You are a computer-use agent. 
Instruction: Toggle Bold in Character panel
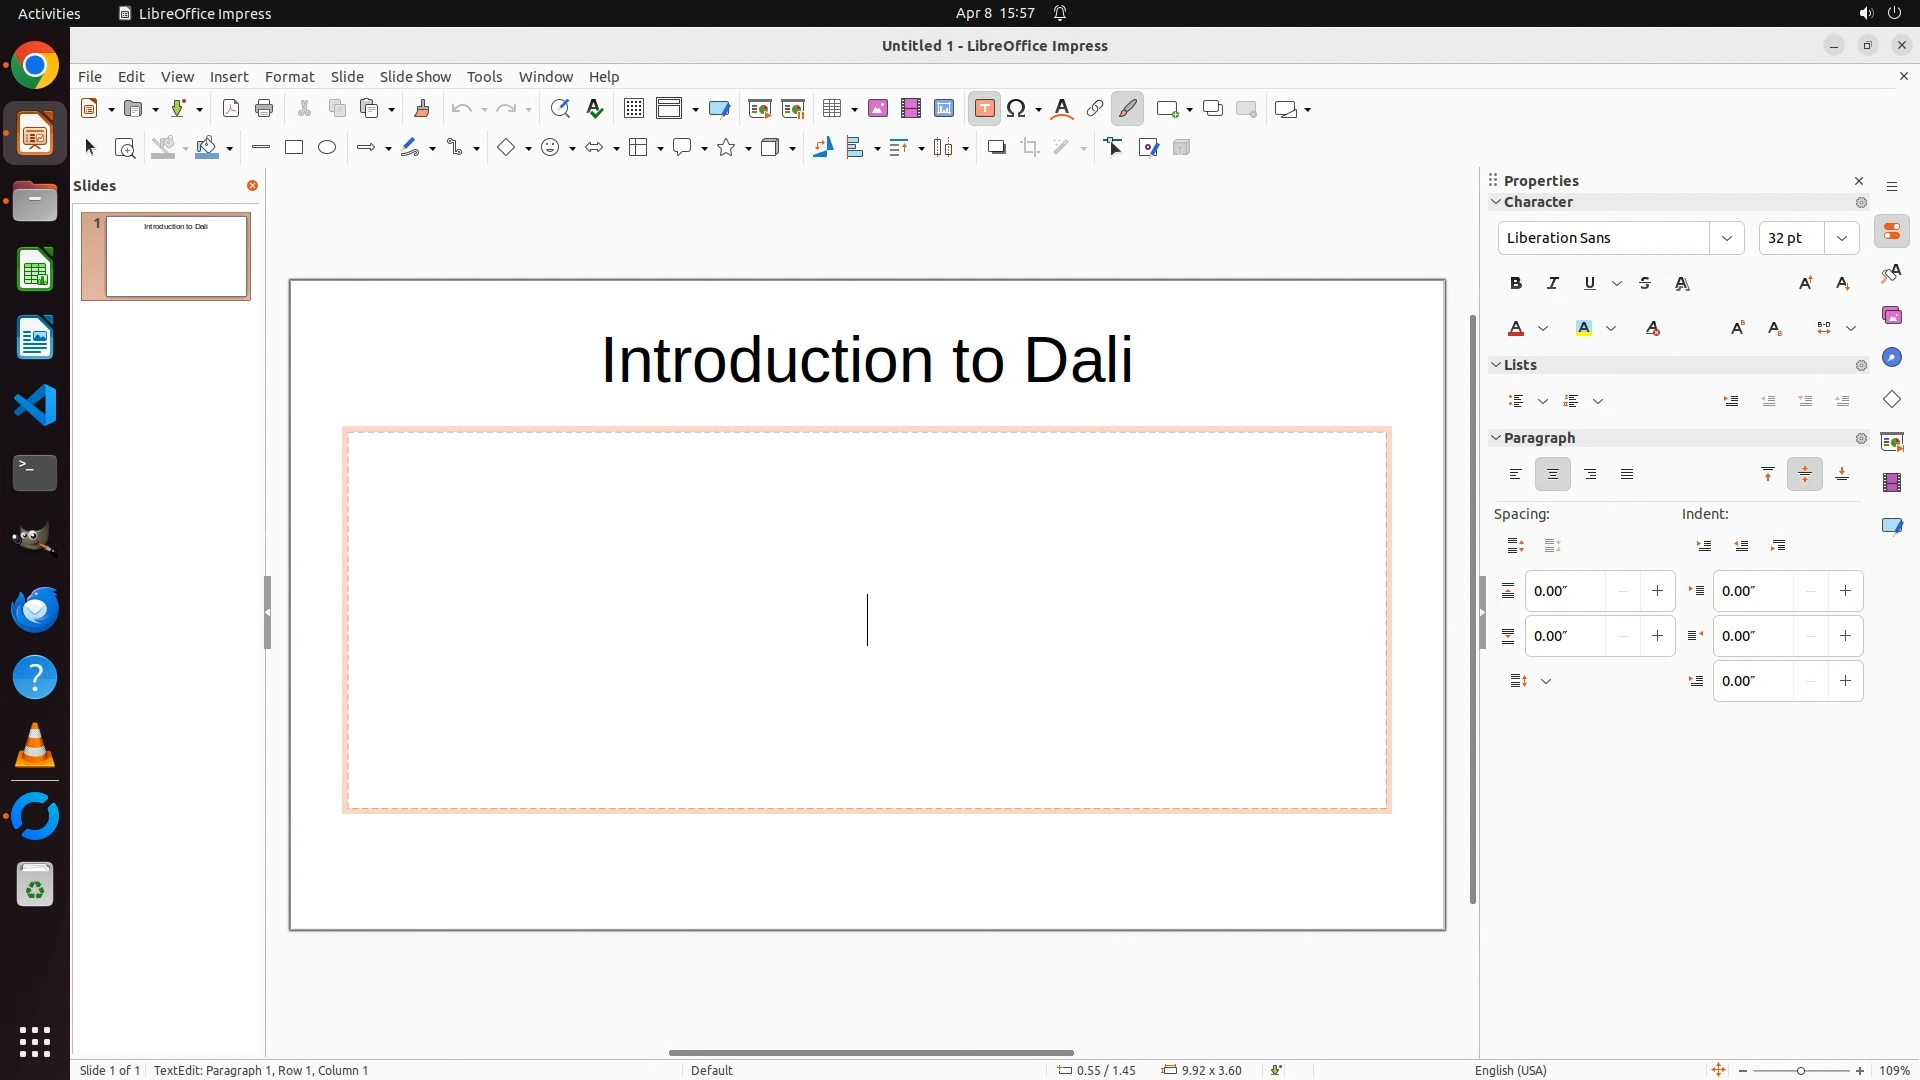pyautogui.click(x=1516, y=284)
